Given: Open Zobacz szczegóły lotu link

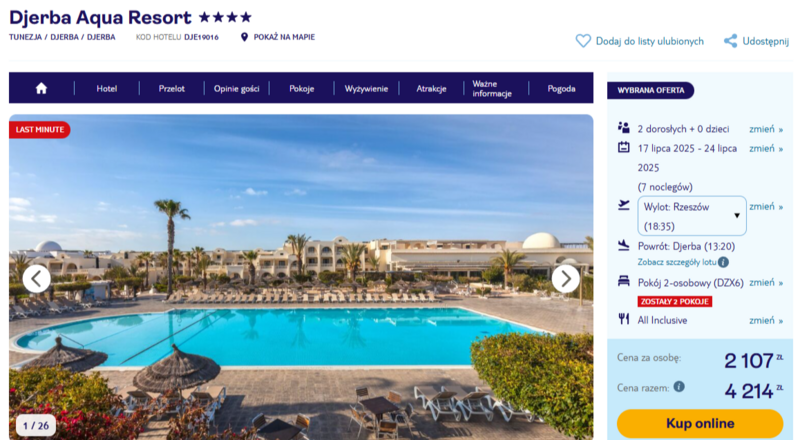Looking at the screenshot, I should (677, 262).
